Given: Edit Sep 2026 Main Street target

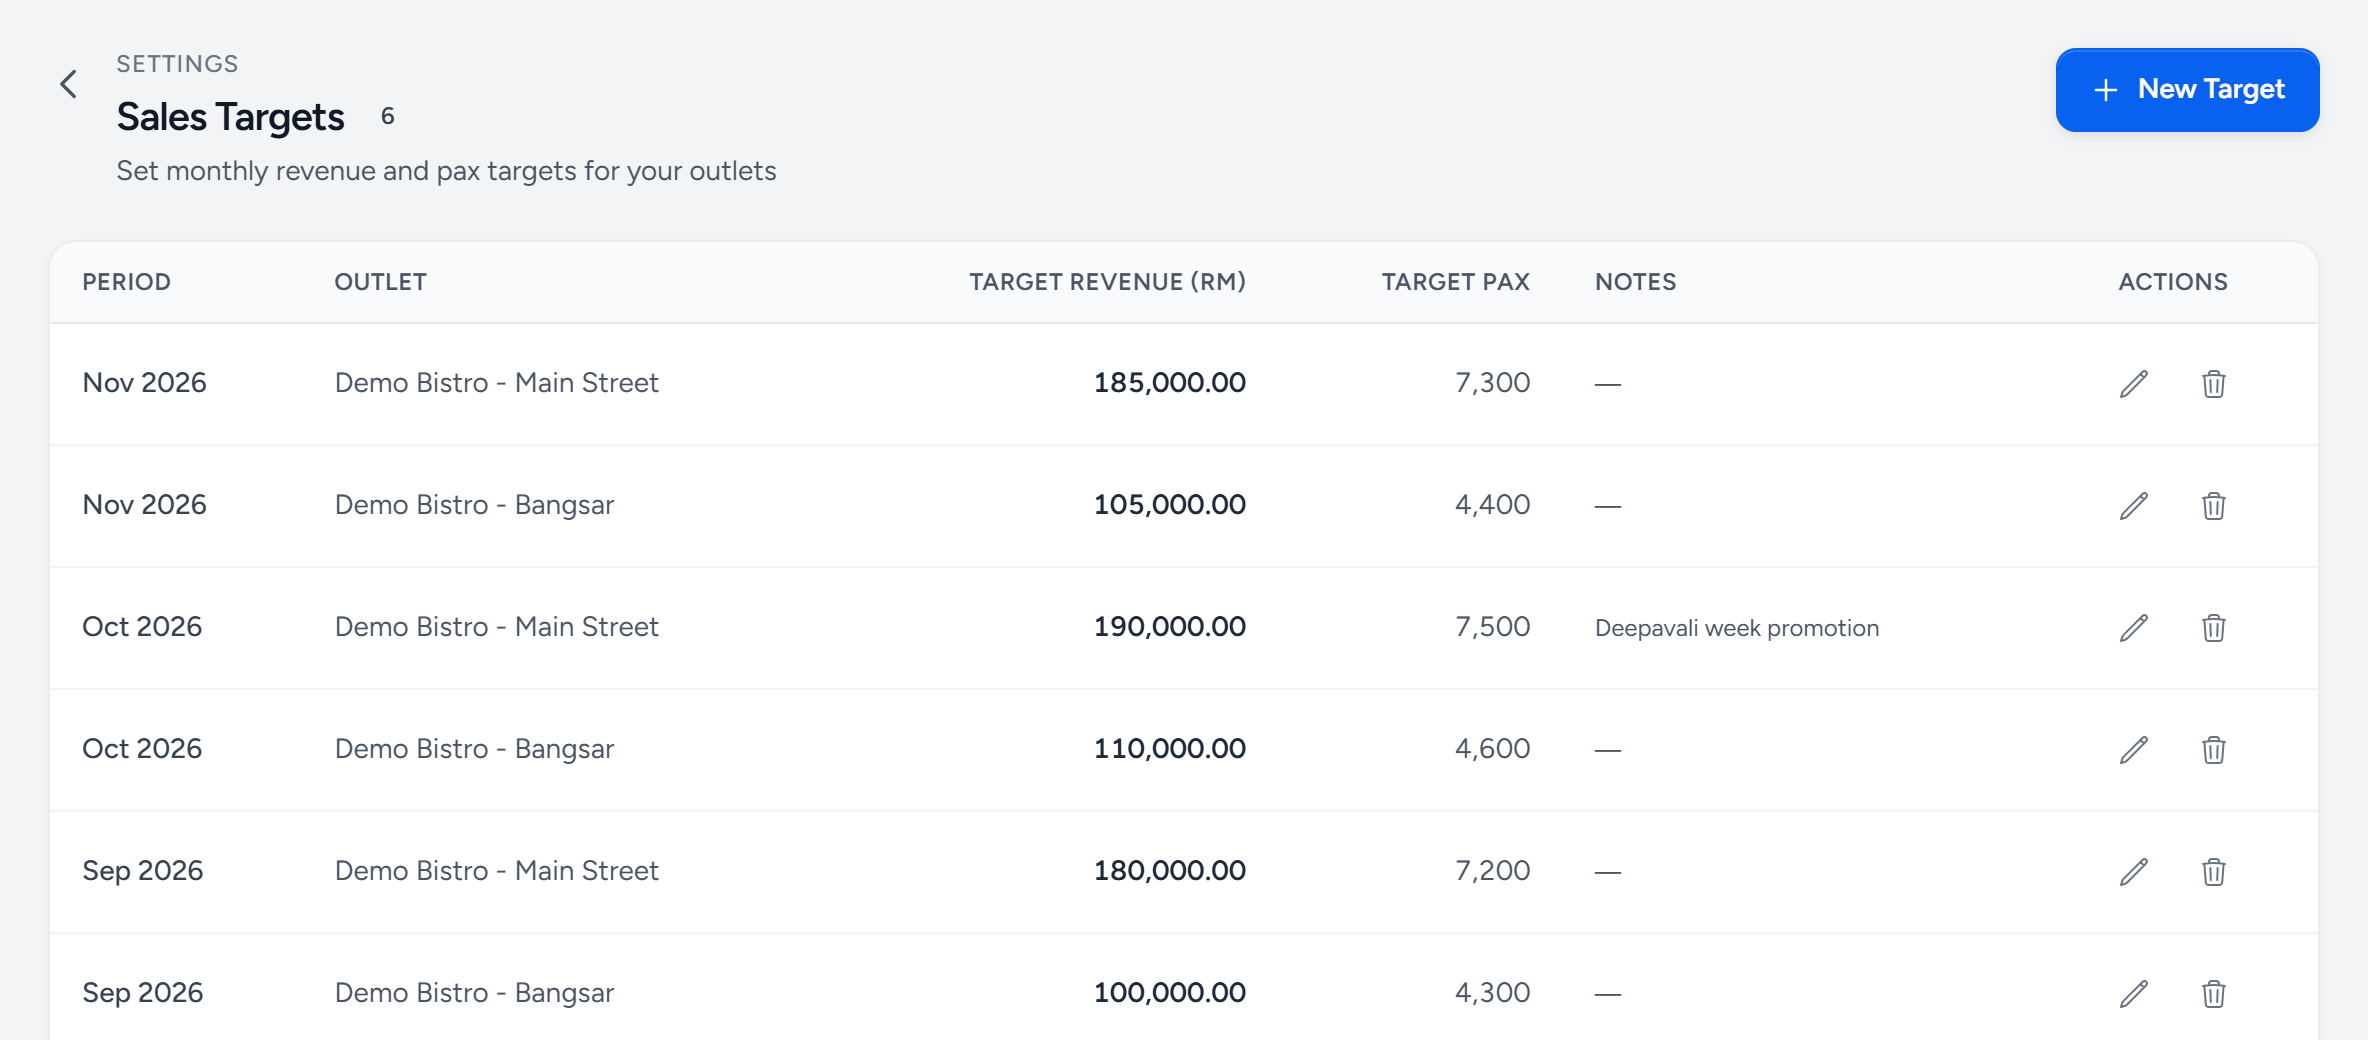Looking at the screenshot, I should 2134,872.
